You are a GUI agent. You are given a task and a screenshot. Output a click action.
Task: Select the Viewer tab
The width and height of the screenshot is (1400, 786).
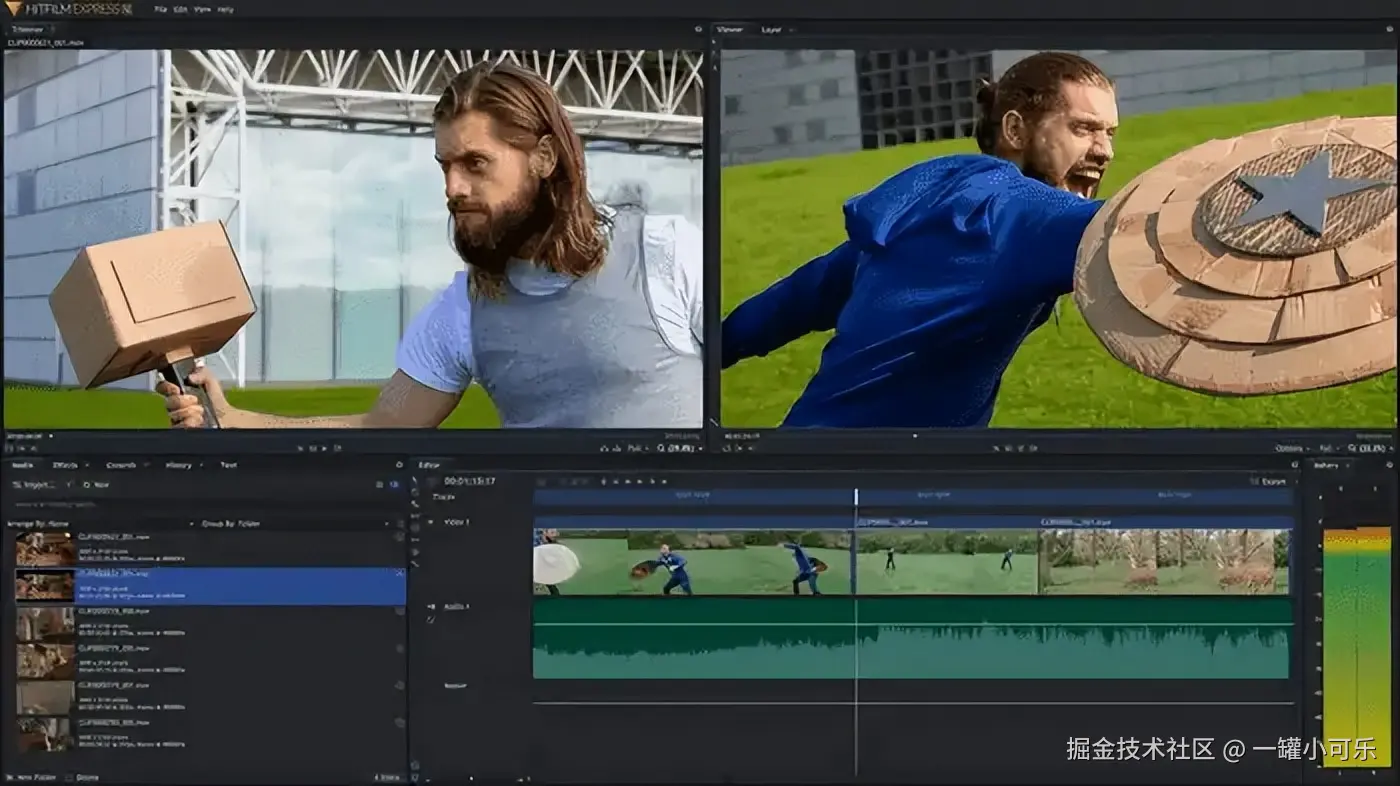(730, 30)
